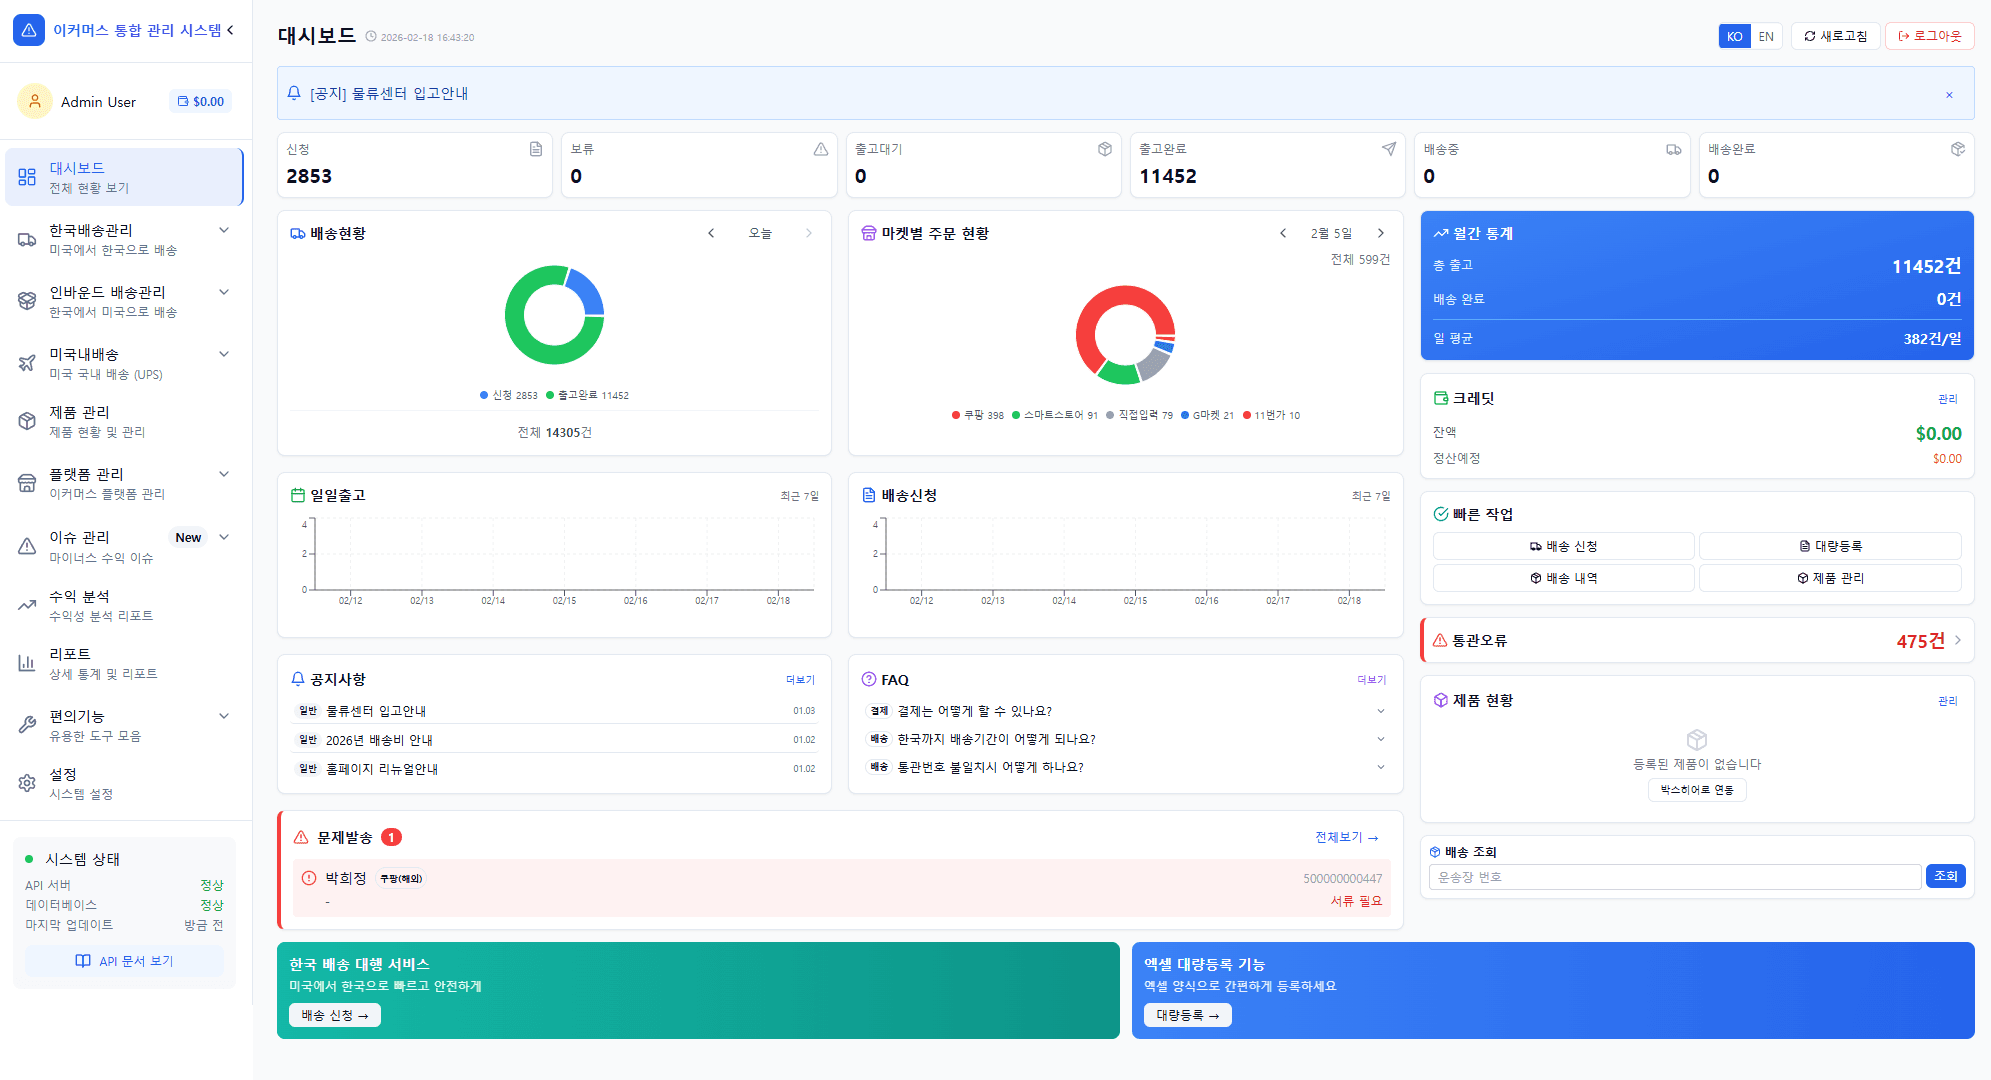This screenshot has height=1080, width=1991.
Task: Open the 전체보기 link in 문제발송
Action: coord(1346,837)
